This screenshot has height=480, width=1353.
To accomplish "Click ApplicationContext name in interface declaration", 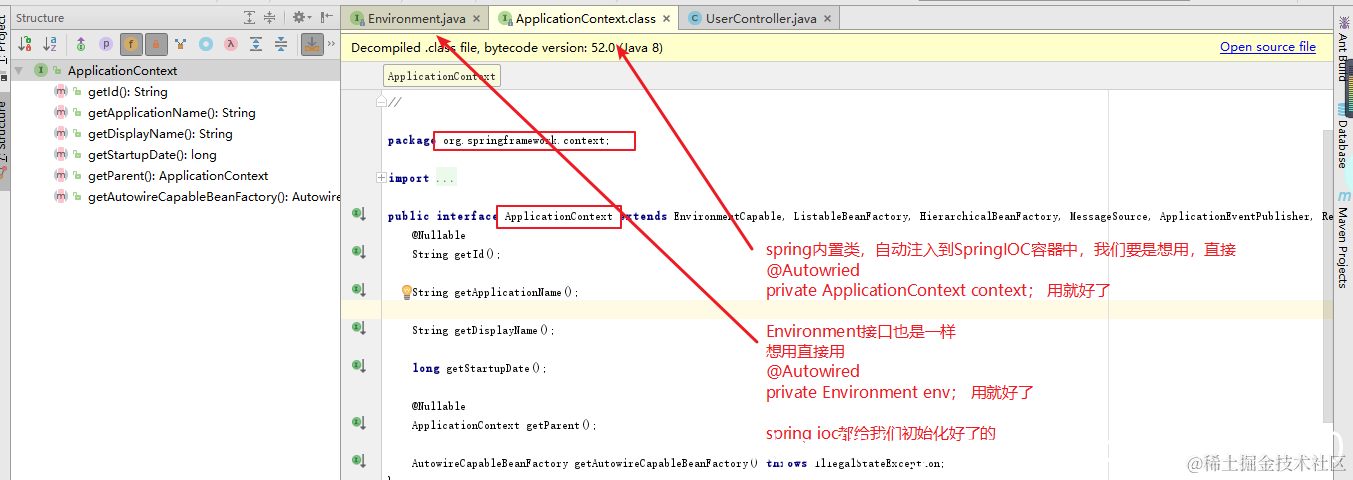I will 558,217.
